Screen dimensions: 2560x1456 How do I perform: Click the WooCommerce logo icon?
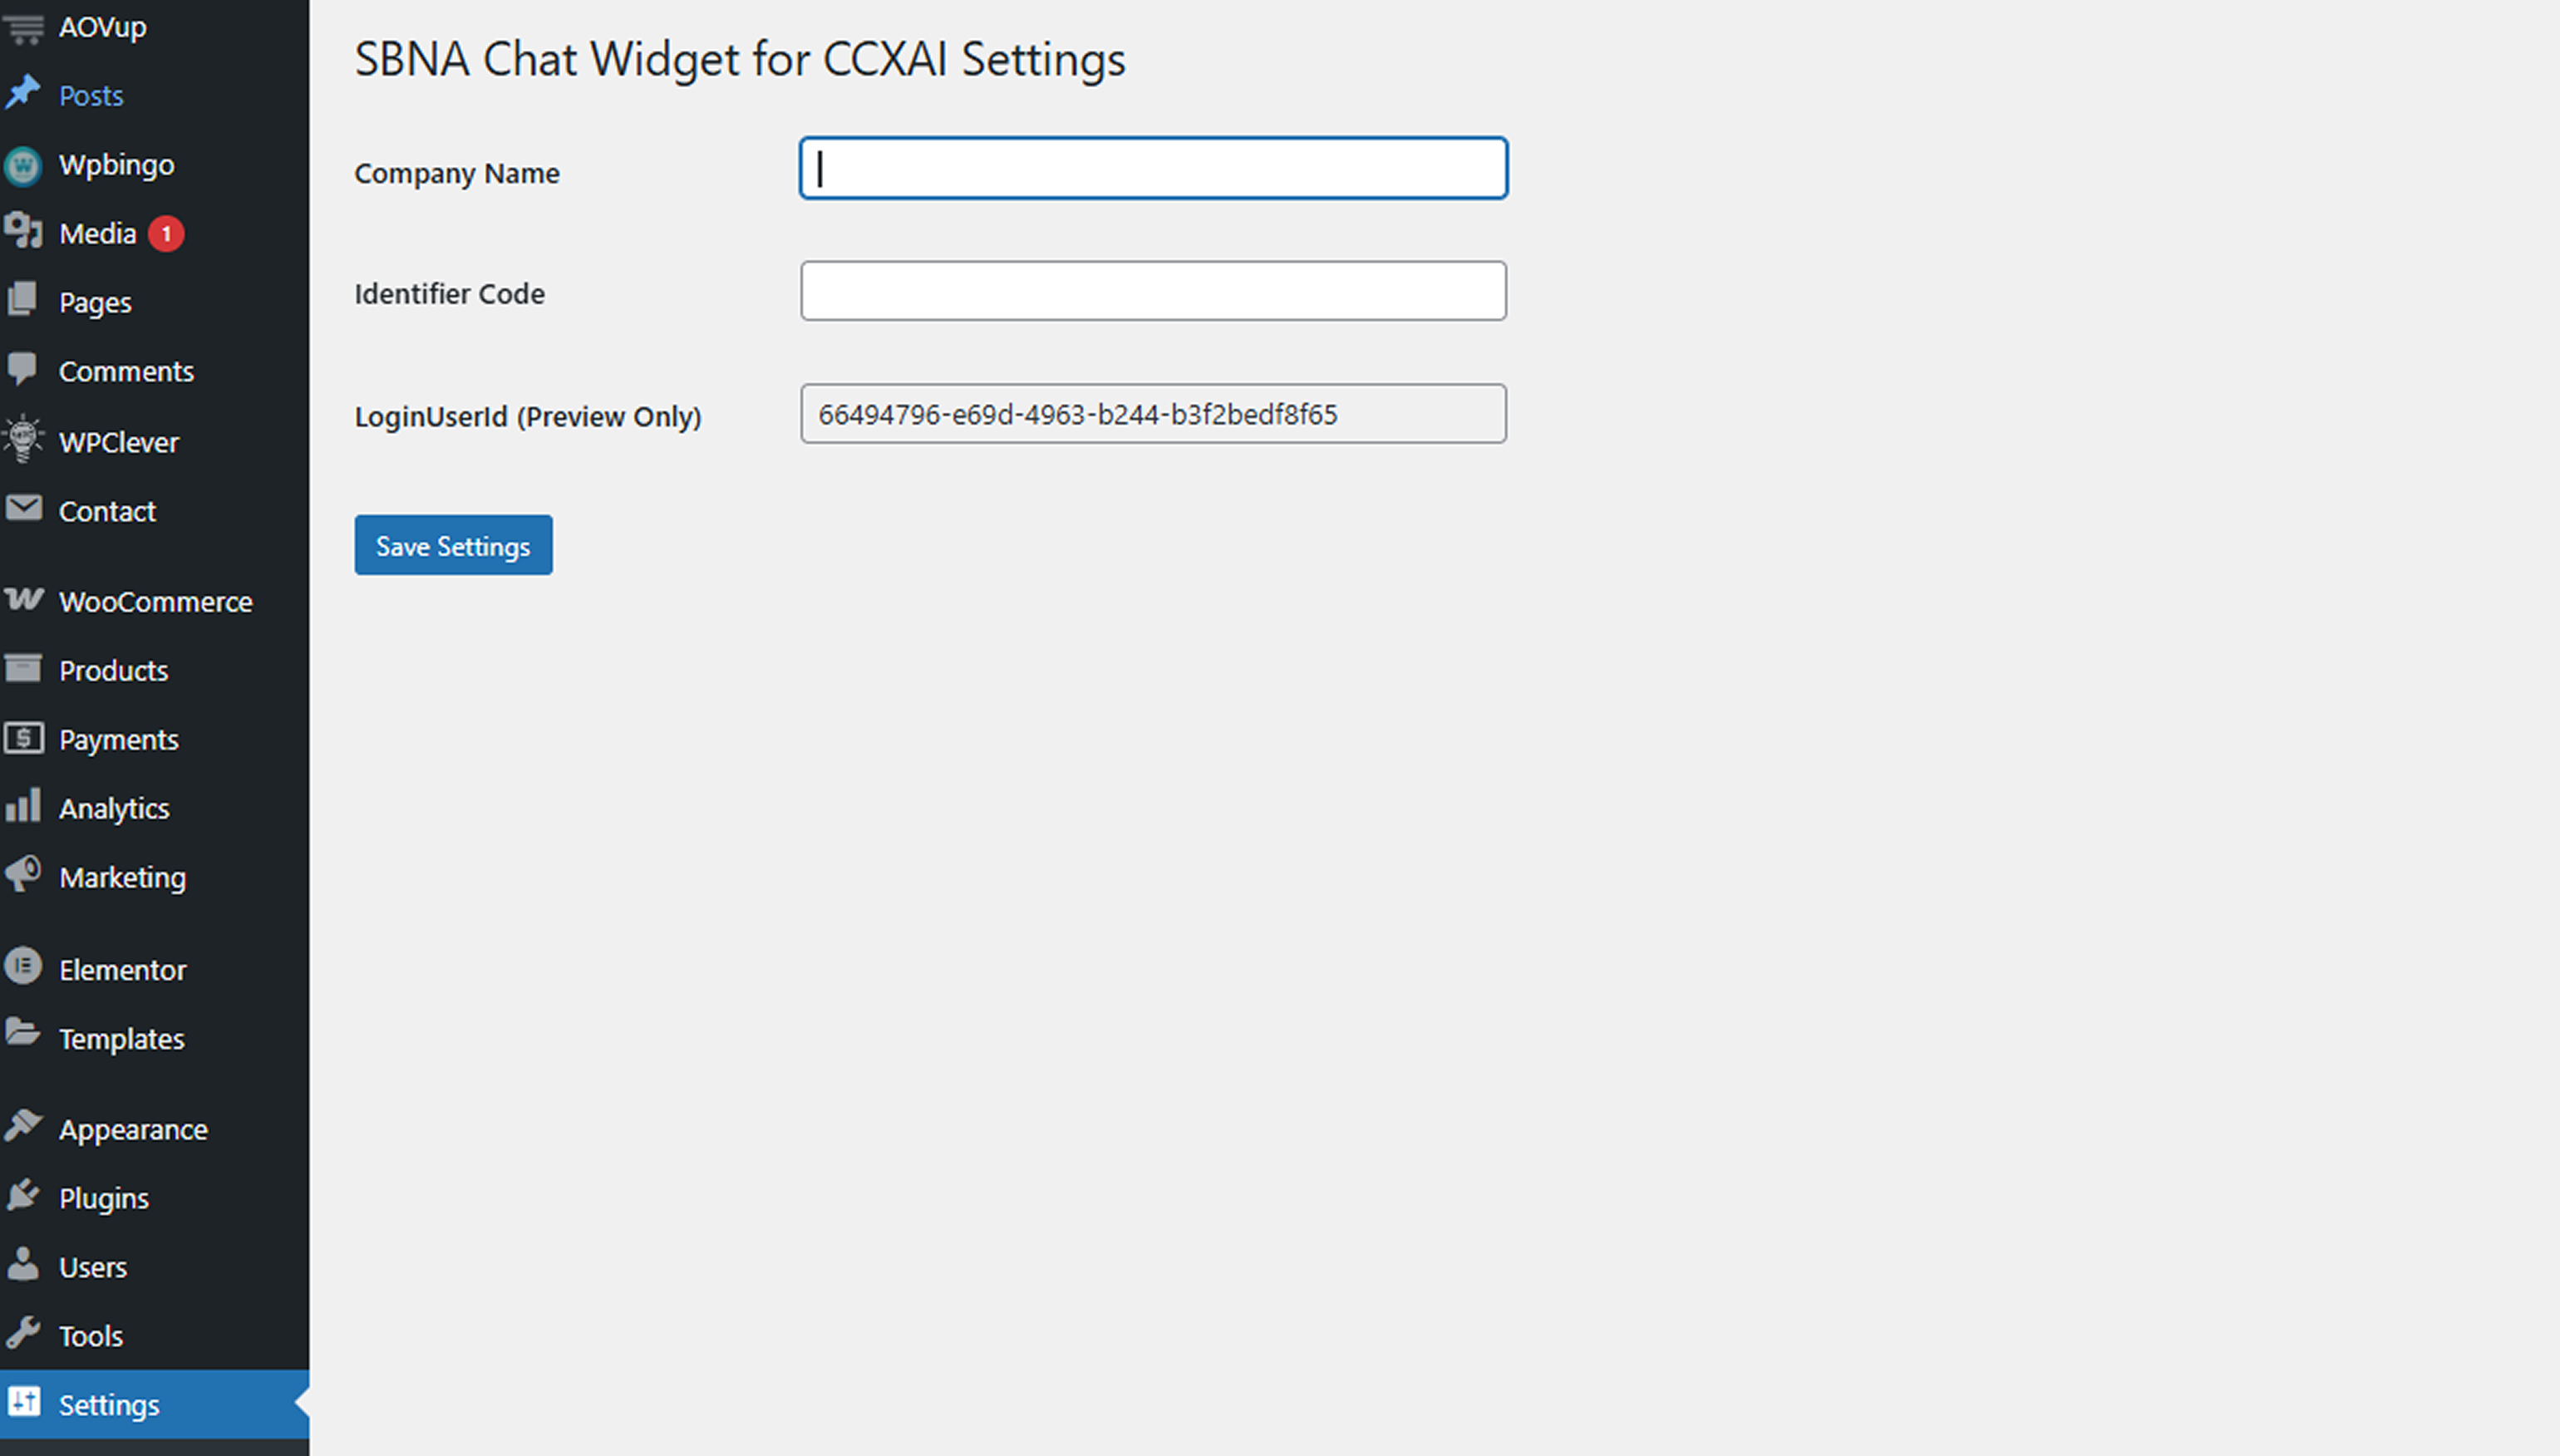click(x=23, y=600)
